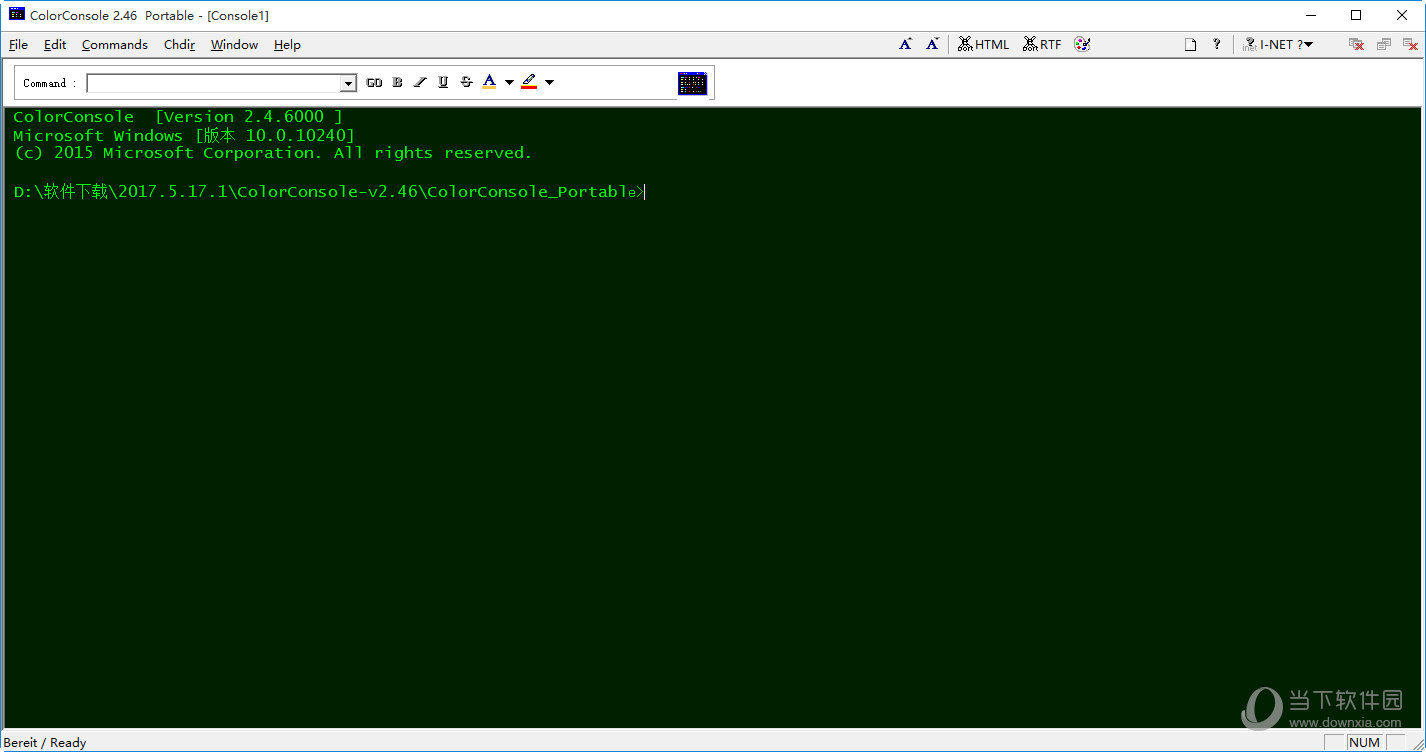Image resolution: width=1426 pixels, height=752 pixels.
Task: Expand the Command history dropdown arrow
Action: (349, 83)
